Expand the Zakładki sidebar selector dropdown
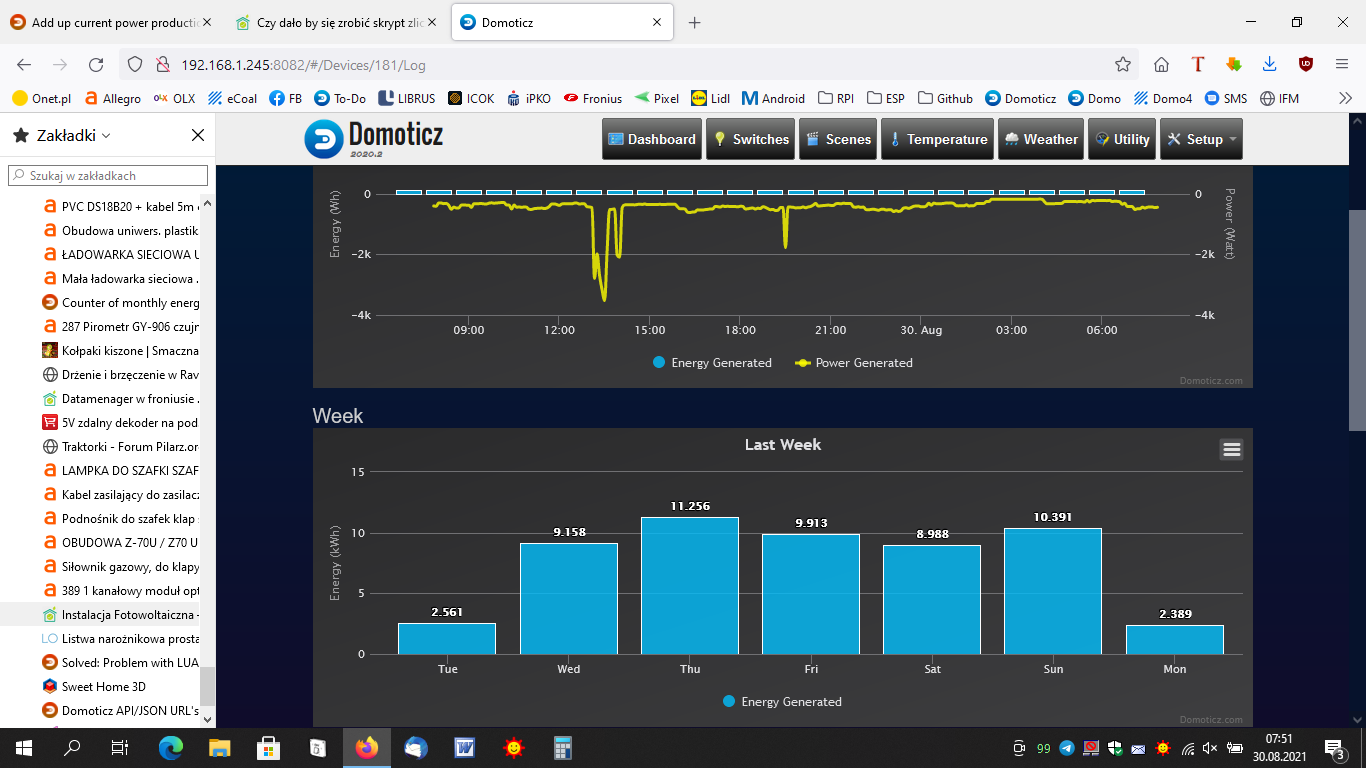The width and height of the screenshot is (1366, 768). tap(106, 135)
